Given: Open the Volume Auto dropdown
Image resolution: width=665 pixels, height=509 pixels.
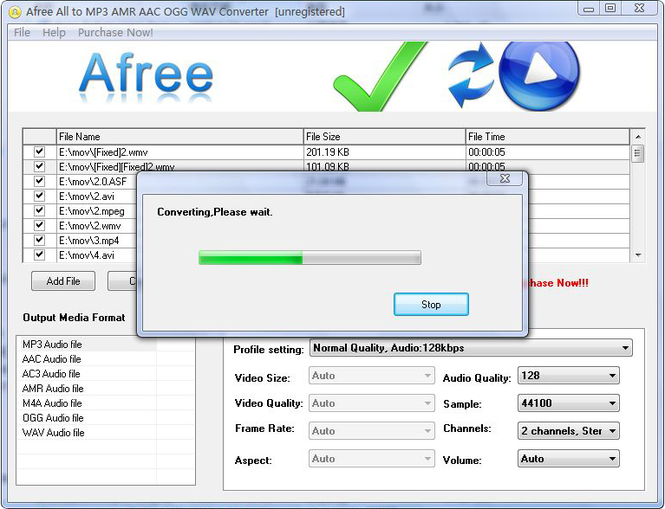Looking at the screenshot, I should [568, 459].
